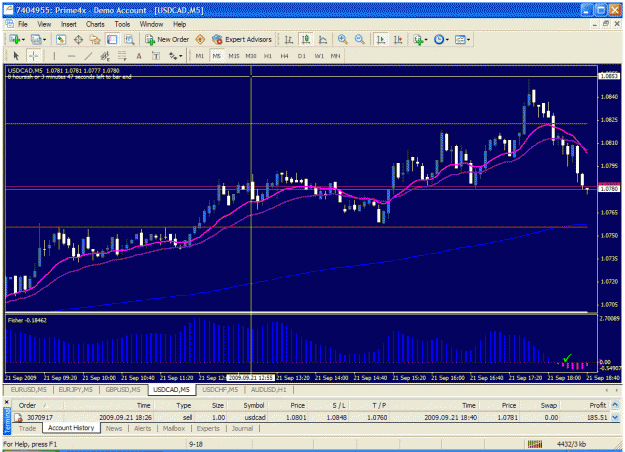Switch the timeframe to M5
625x452 pixels.
pyautogui.click(x=216, y=56)
